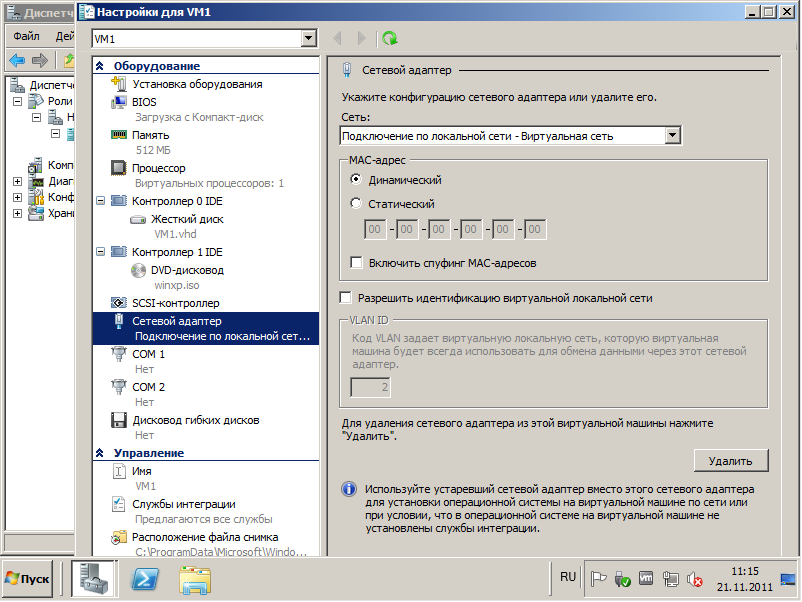Select Жесткий диск VM1.vhd entry

186,219
